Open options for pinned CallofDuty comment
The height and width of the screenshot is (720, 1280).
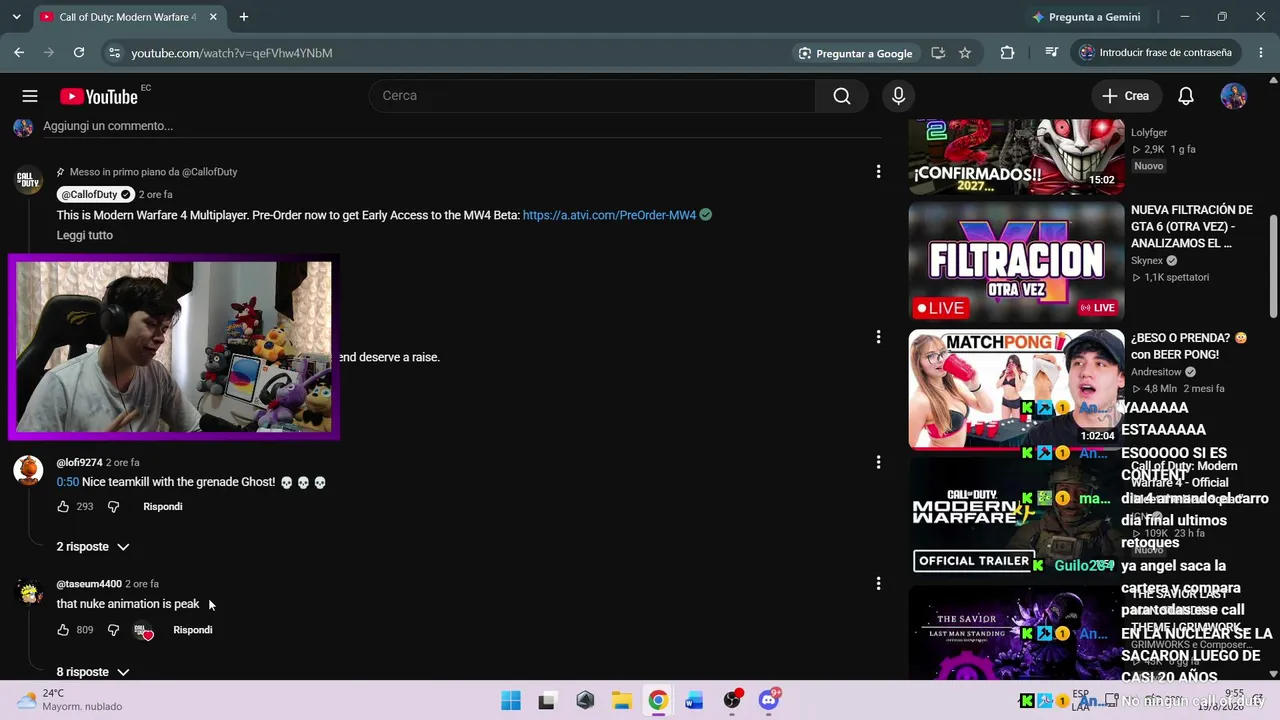[x=878, y=172]
